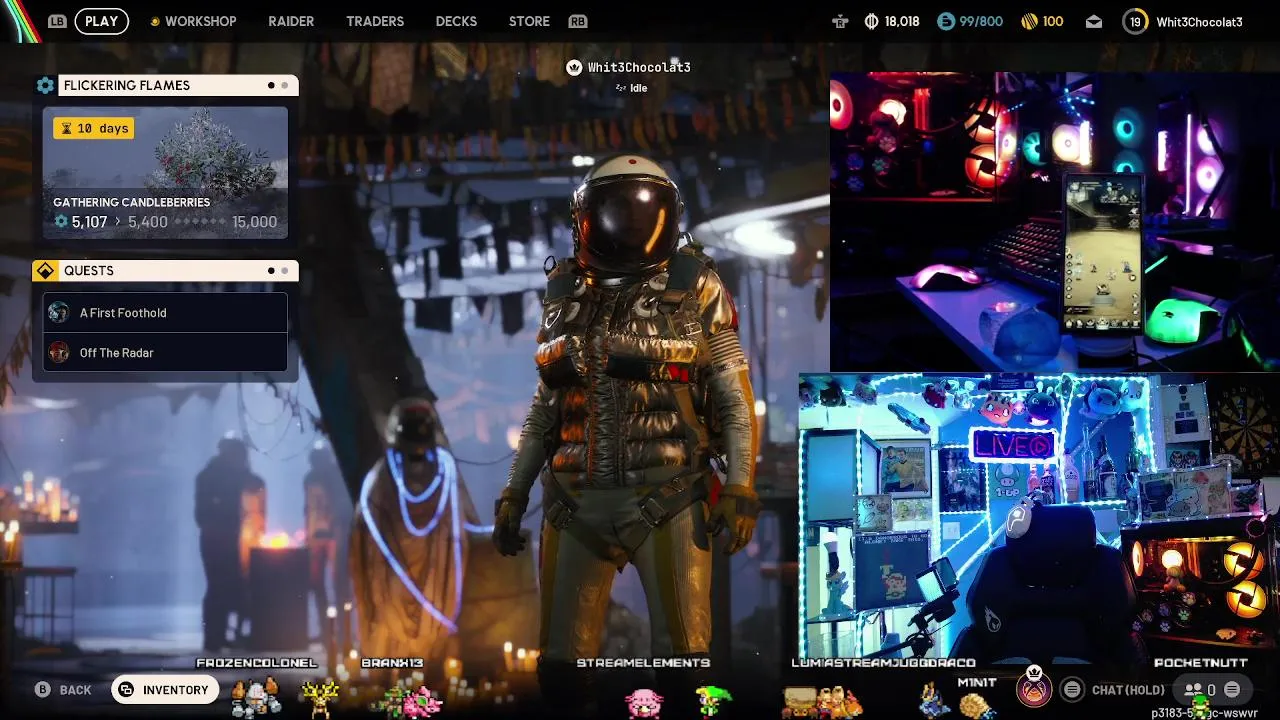Click the player portrait icon with crown

1034,687
